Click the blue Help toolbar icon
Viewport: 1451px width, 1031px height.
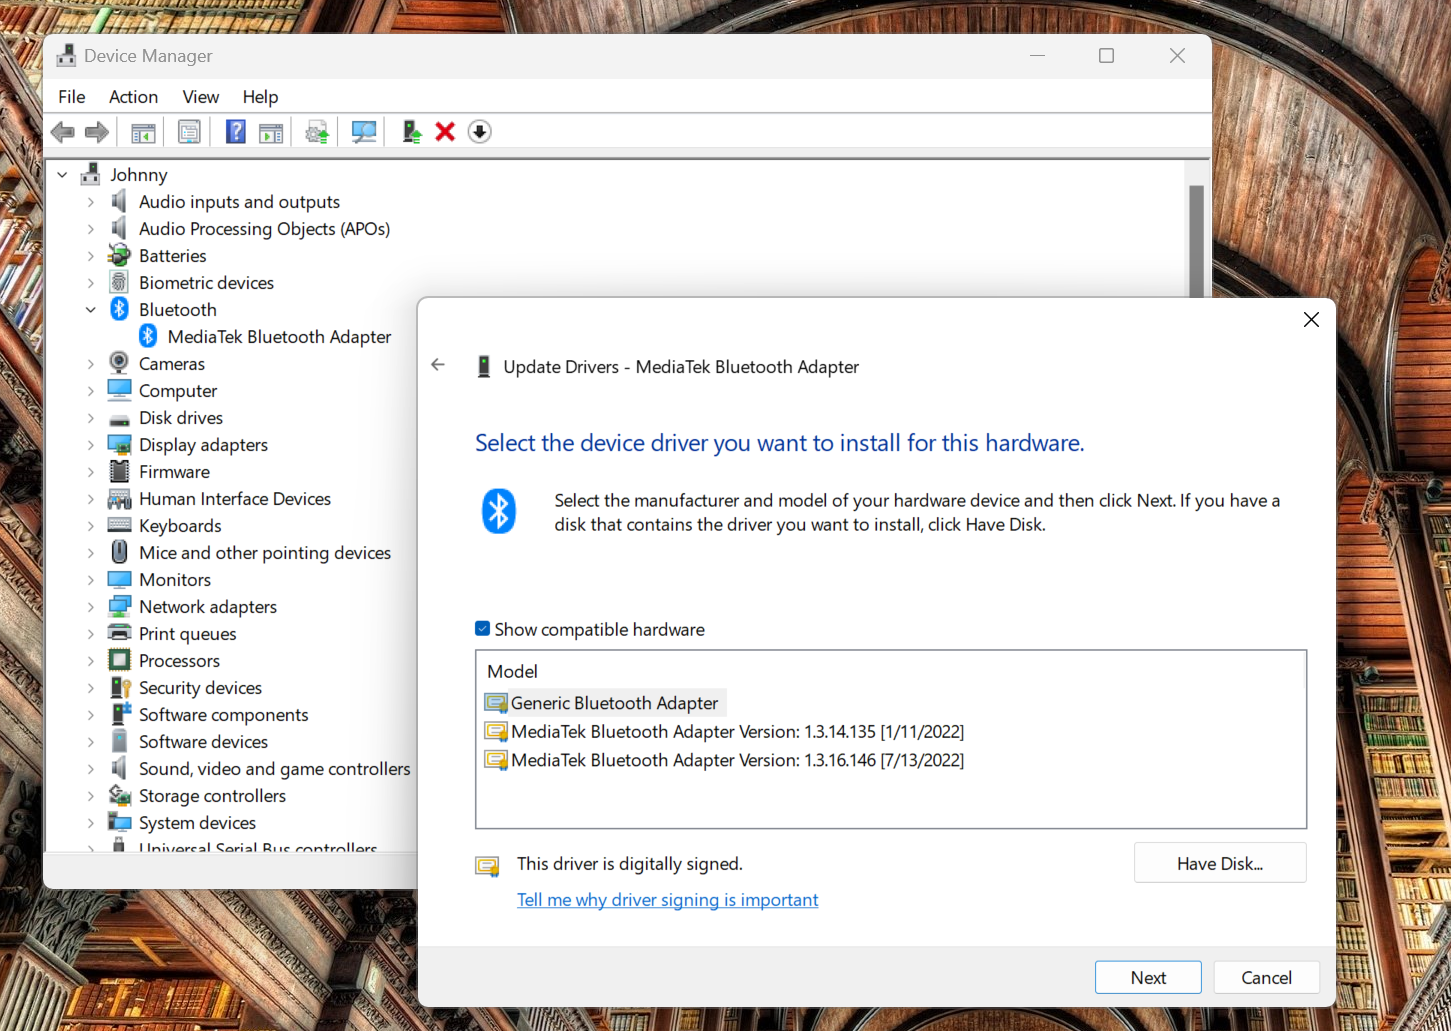tap(235, 132)
